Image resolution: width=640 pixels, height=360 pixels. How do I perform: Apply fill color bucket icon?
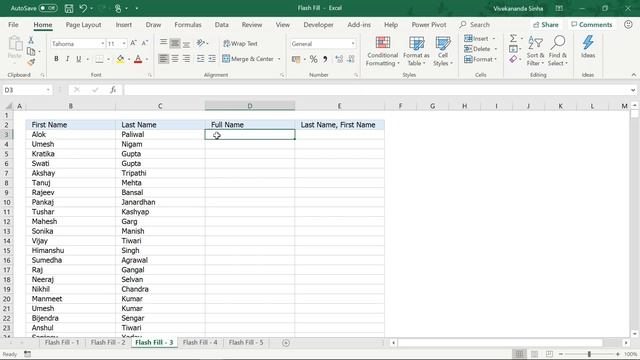tap(120, 59)
